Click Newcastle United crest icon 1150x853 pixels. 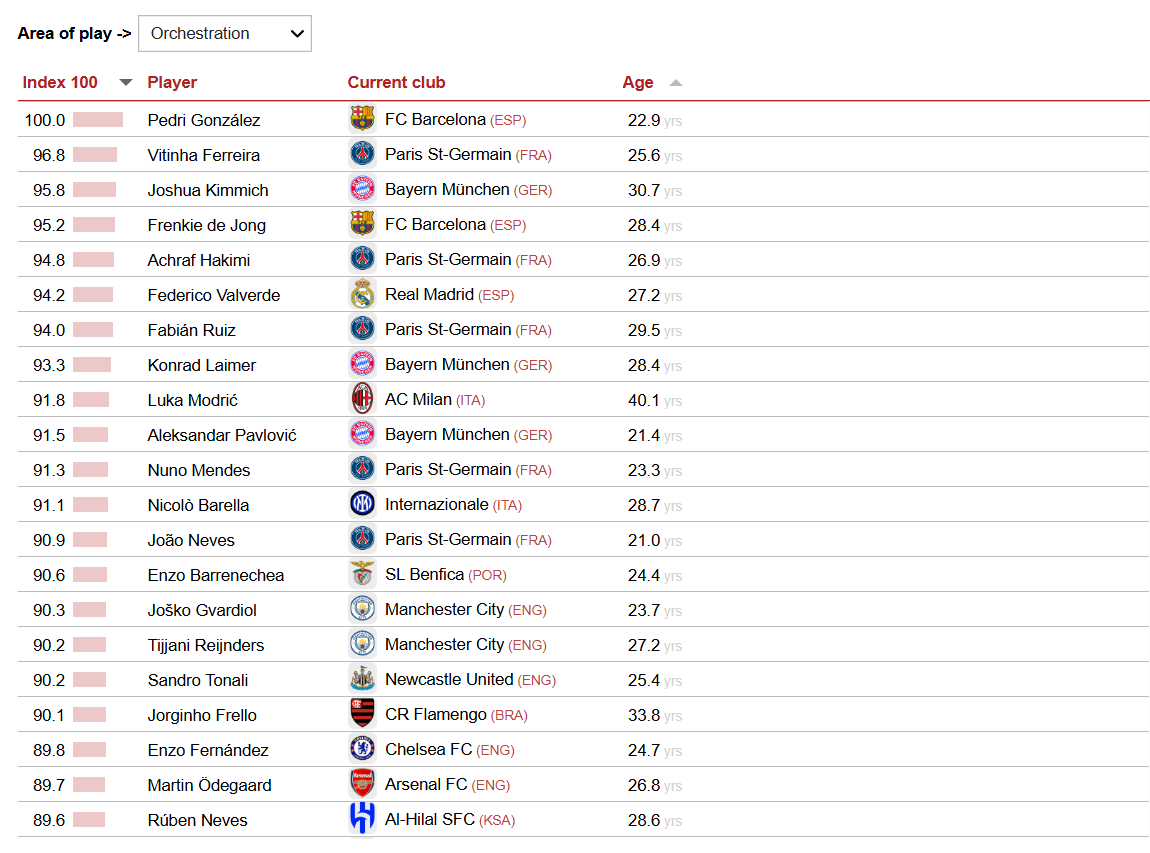(362, 679)
